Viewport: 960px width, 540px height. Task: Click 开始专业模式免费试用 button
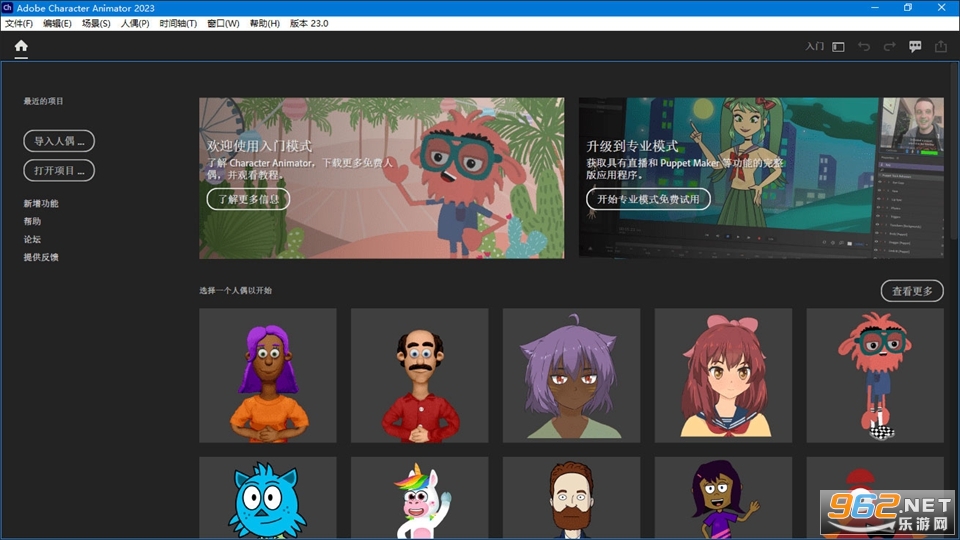pos(648,199)
